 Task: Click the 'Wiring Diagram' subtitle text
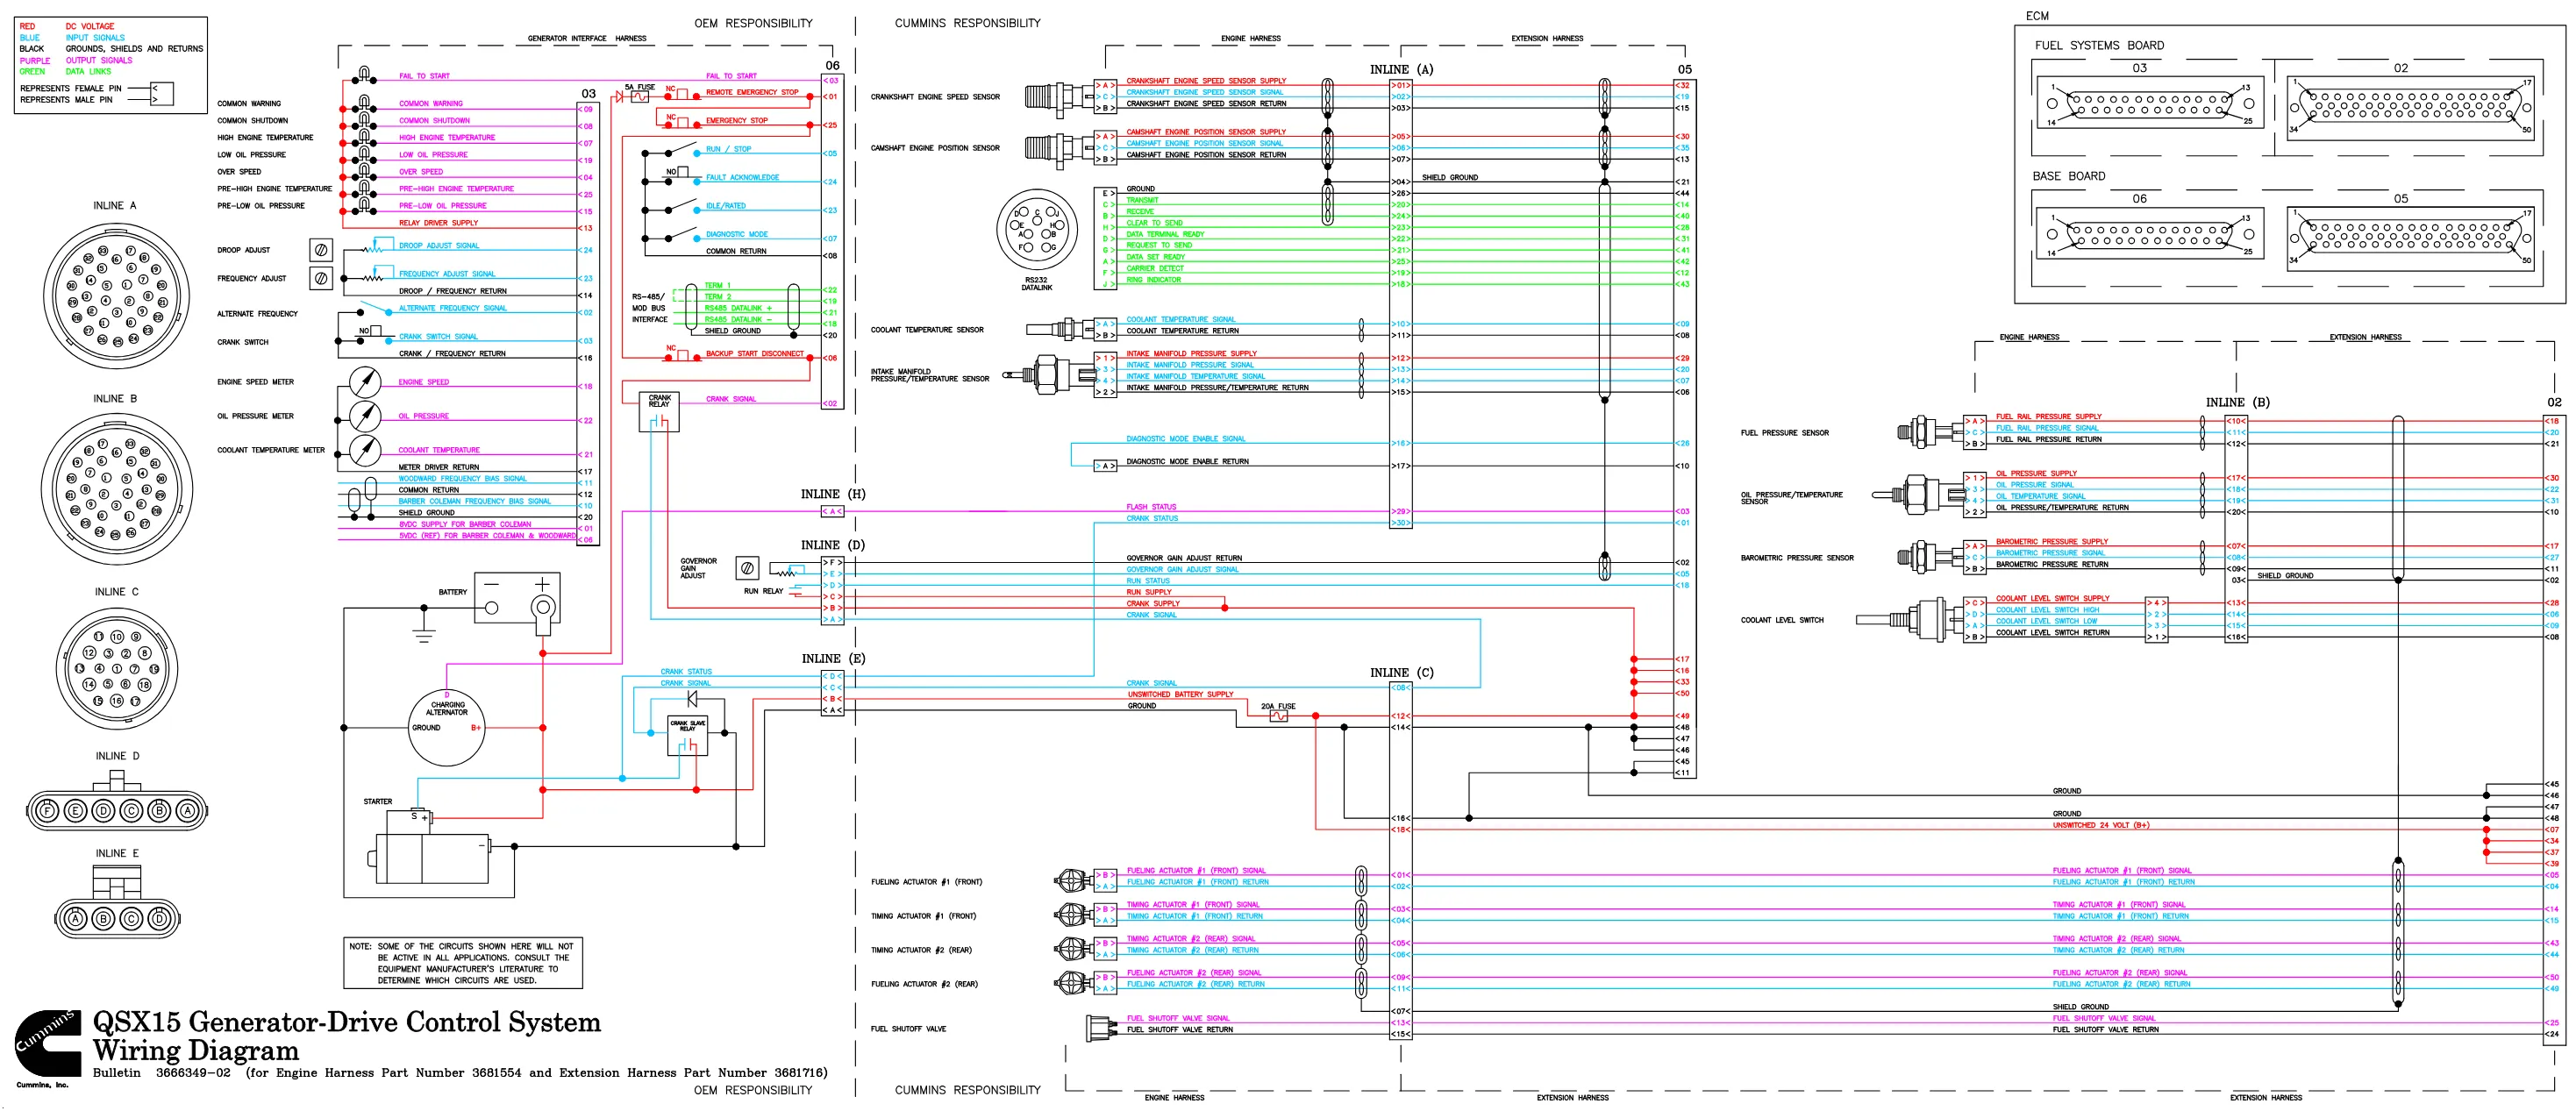point(195,1050)
